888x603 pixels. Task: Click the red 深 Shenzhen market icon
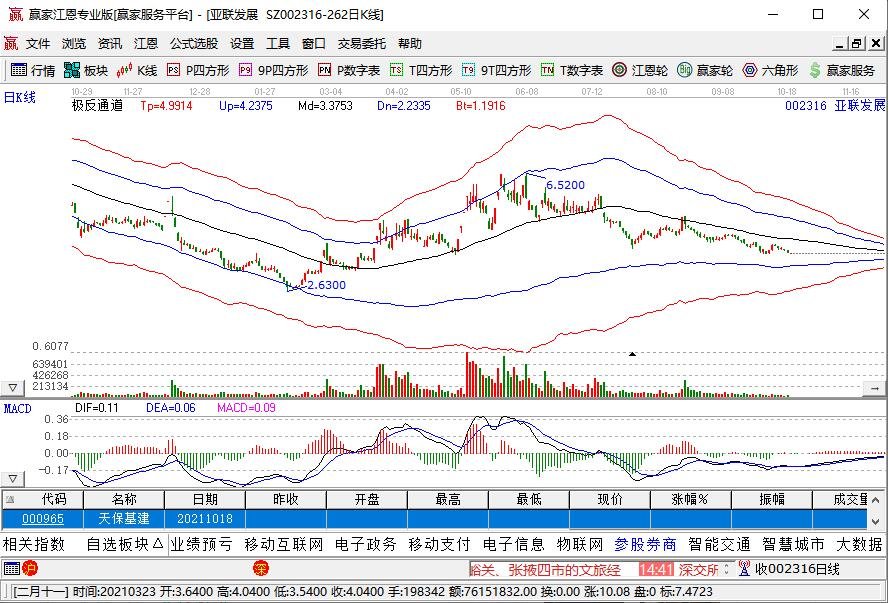pos(261,568)
